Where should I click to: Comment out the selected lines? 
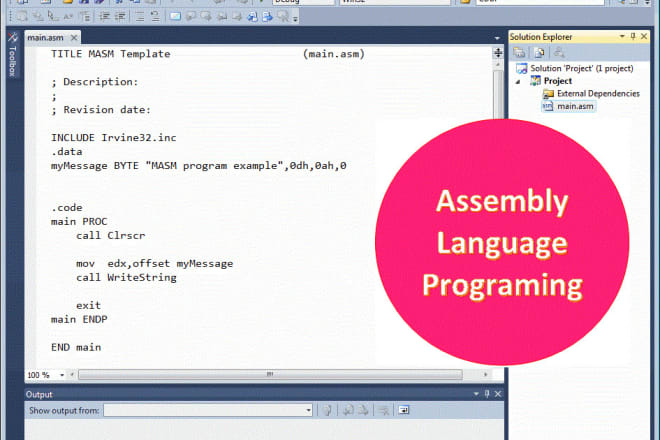pyautogui.click(x=139, y=16)
